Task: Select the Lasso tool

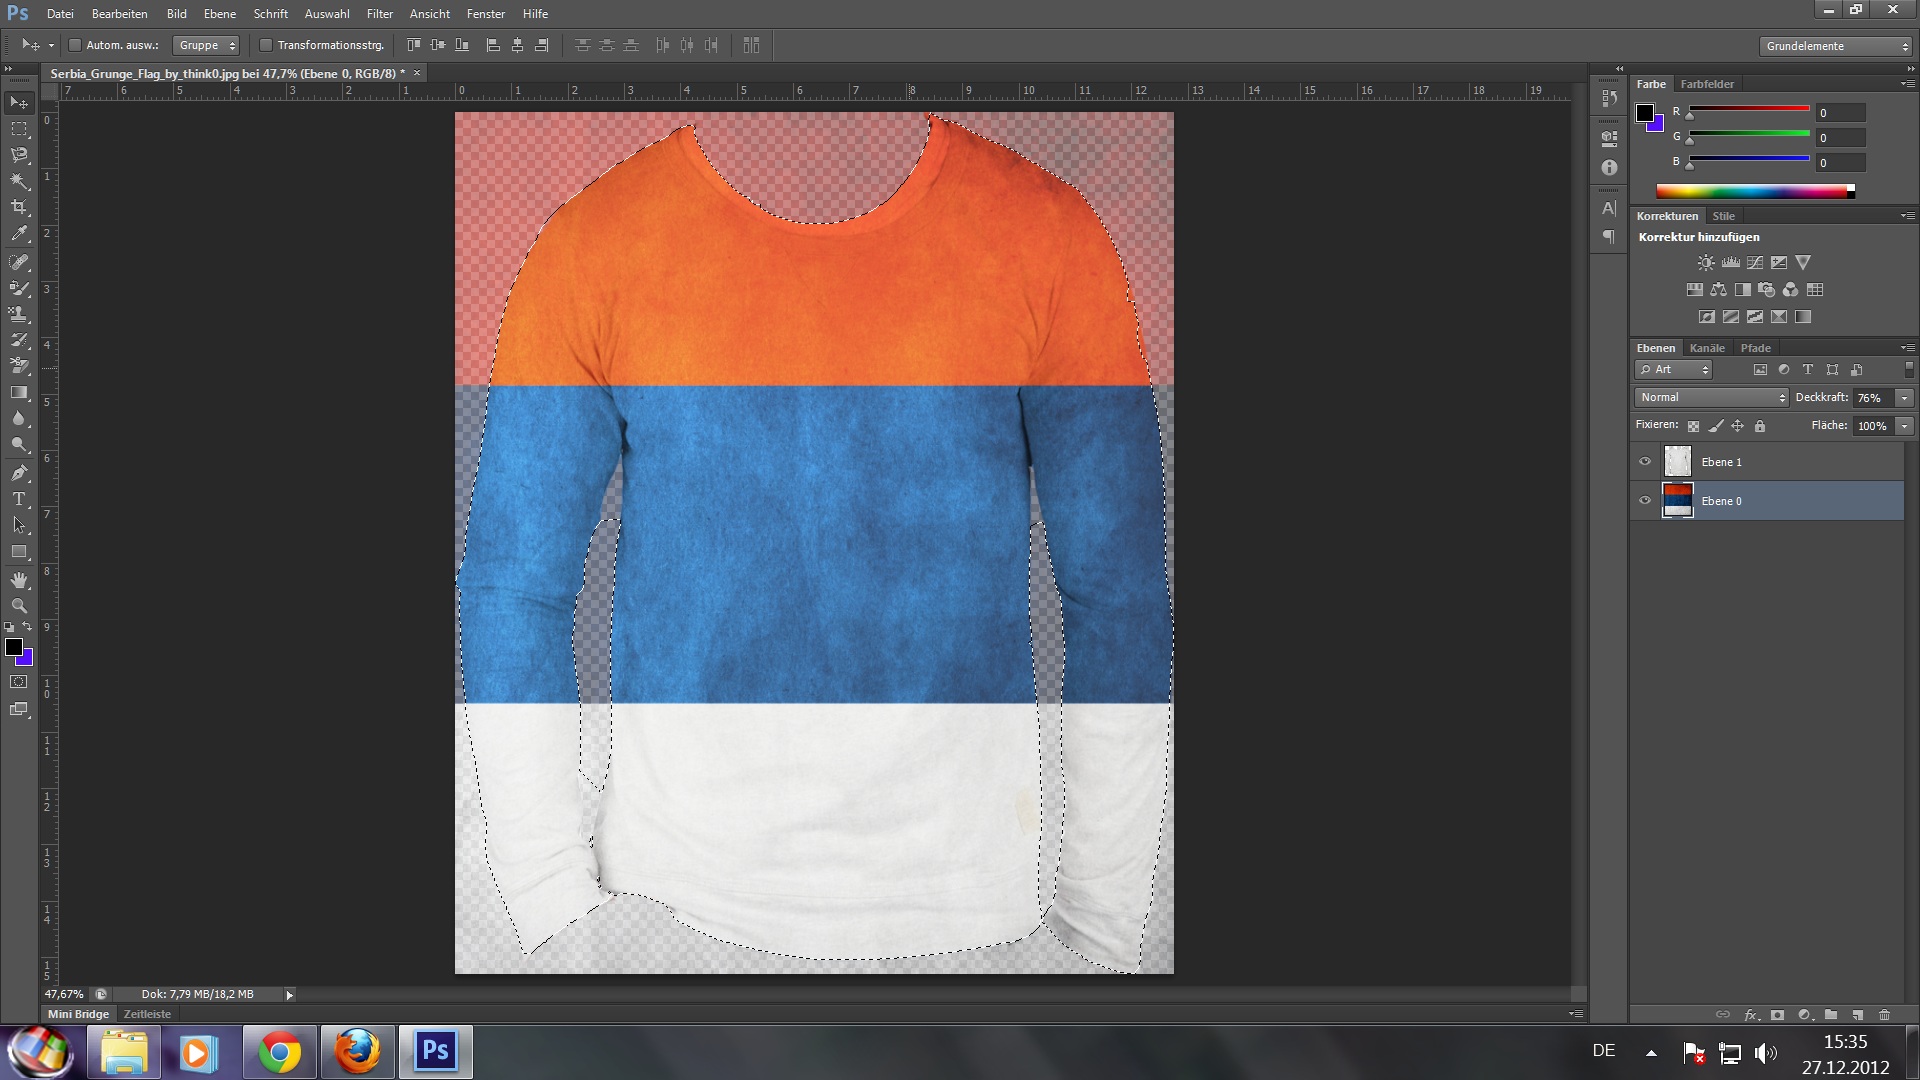Action: point(19,155)
